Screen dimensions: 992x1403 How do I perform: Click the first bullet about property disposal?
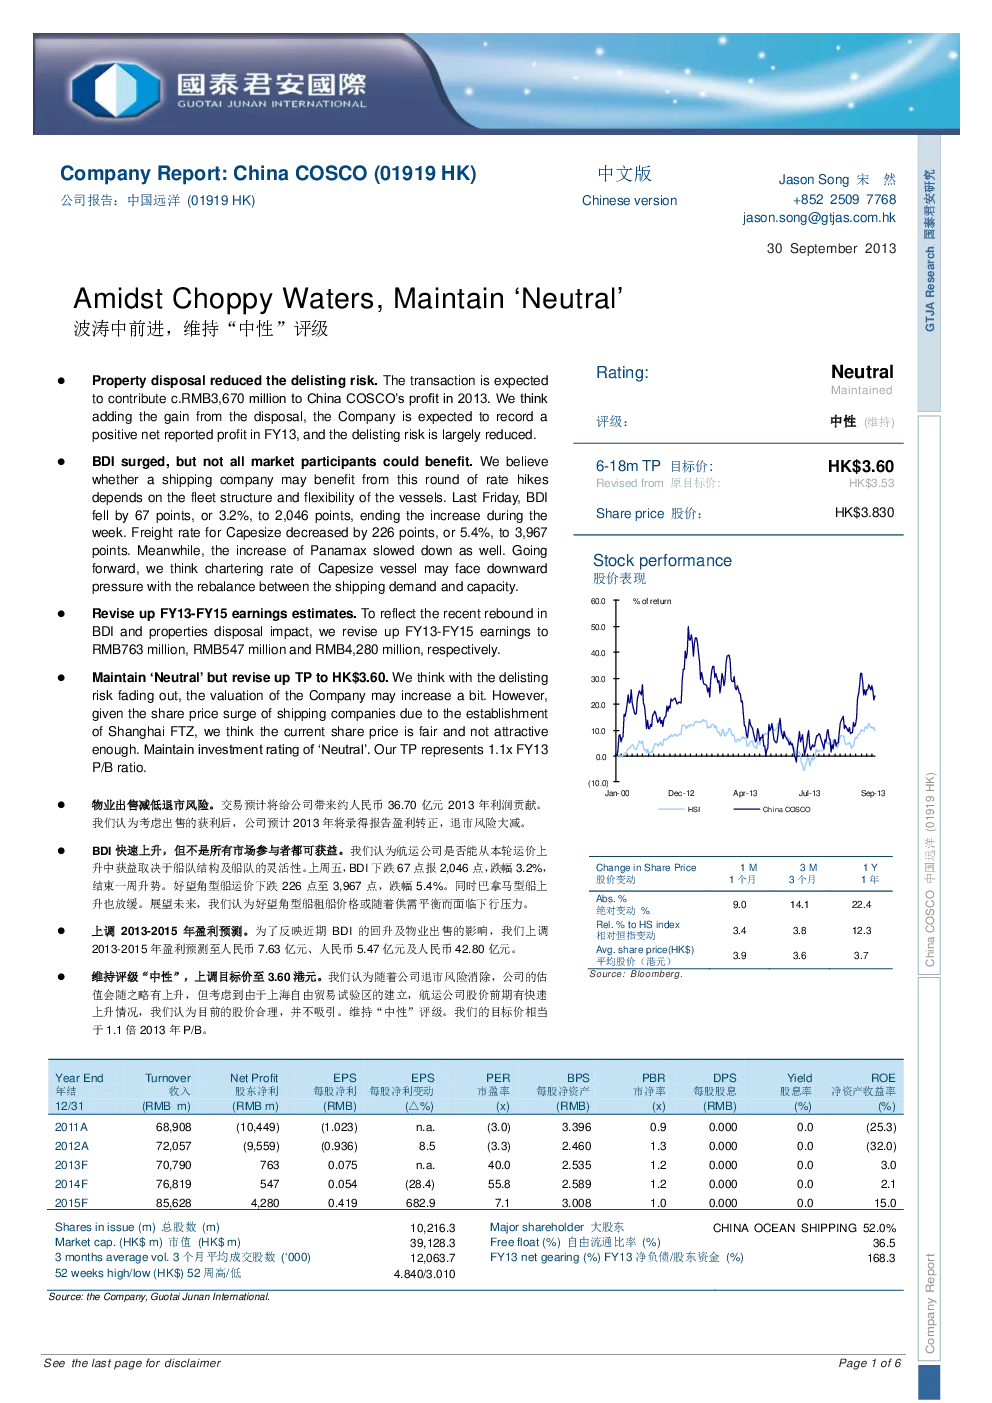[320, 408]
